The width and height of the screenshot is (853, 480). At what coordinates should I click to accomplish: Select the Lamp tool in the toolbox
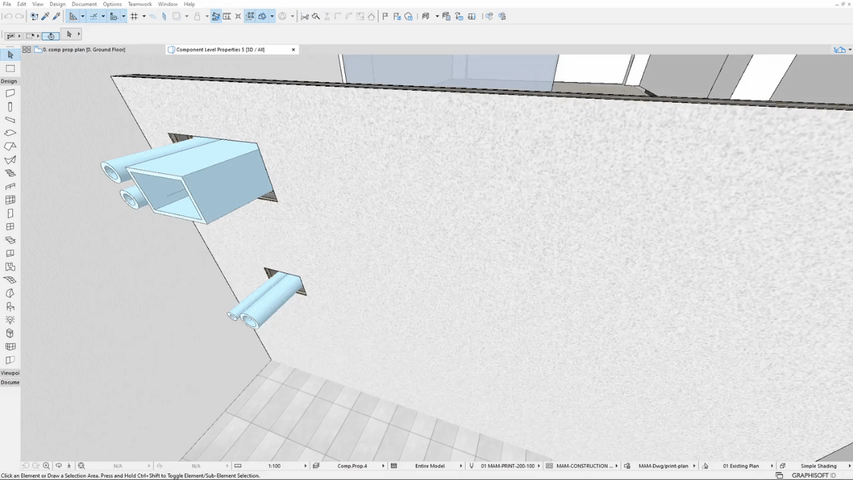pos(10,320)
